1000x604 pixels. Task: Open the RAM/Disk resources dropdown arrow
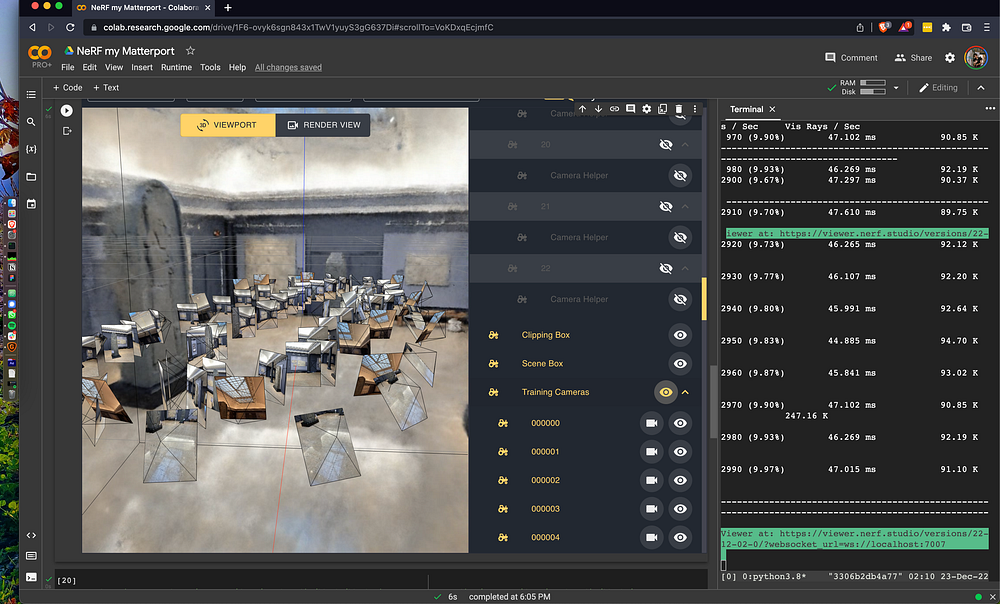point(896,88)
